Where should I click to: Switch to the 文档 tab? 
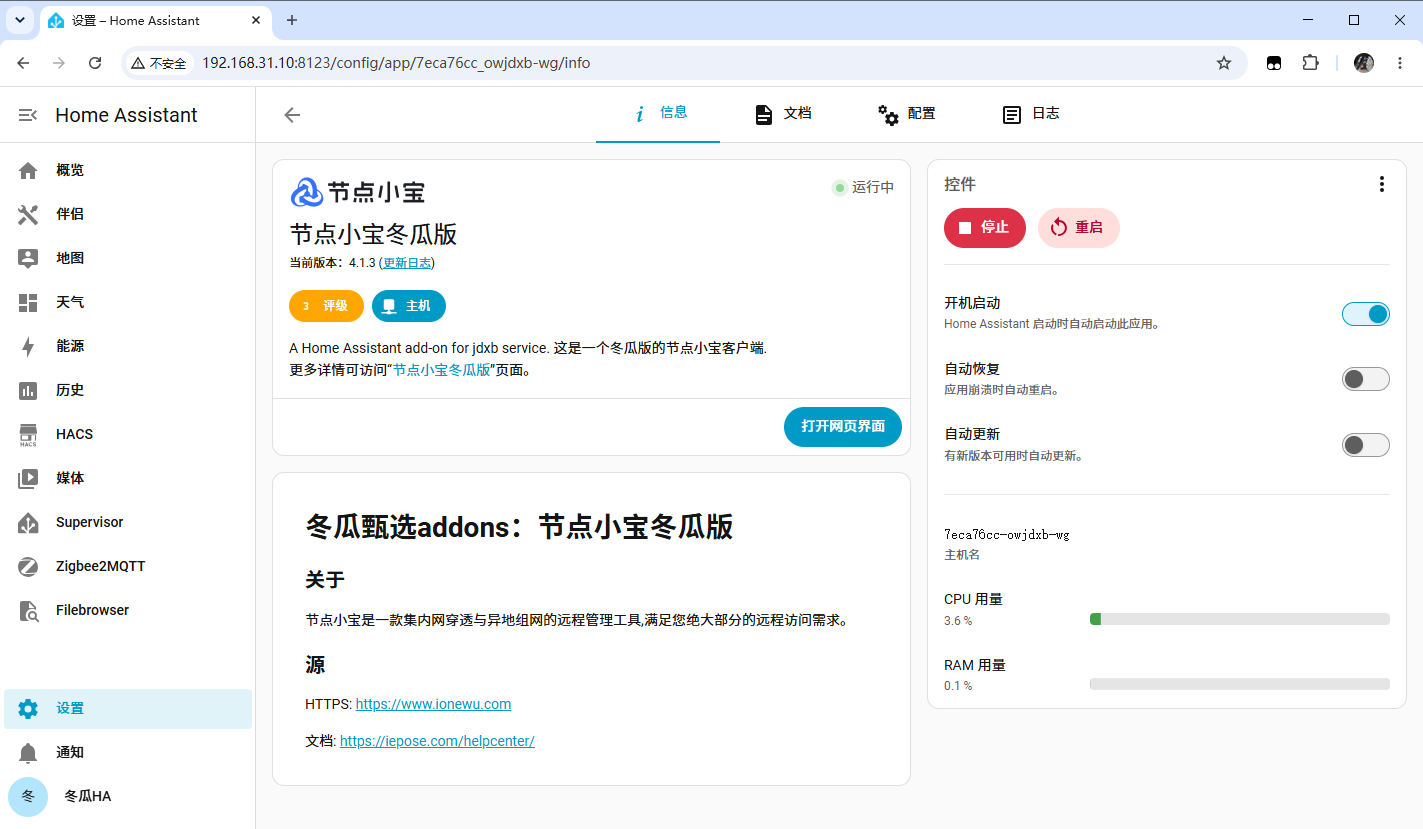click(x=782, y=114)
